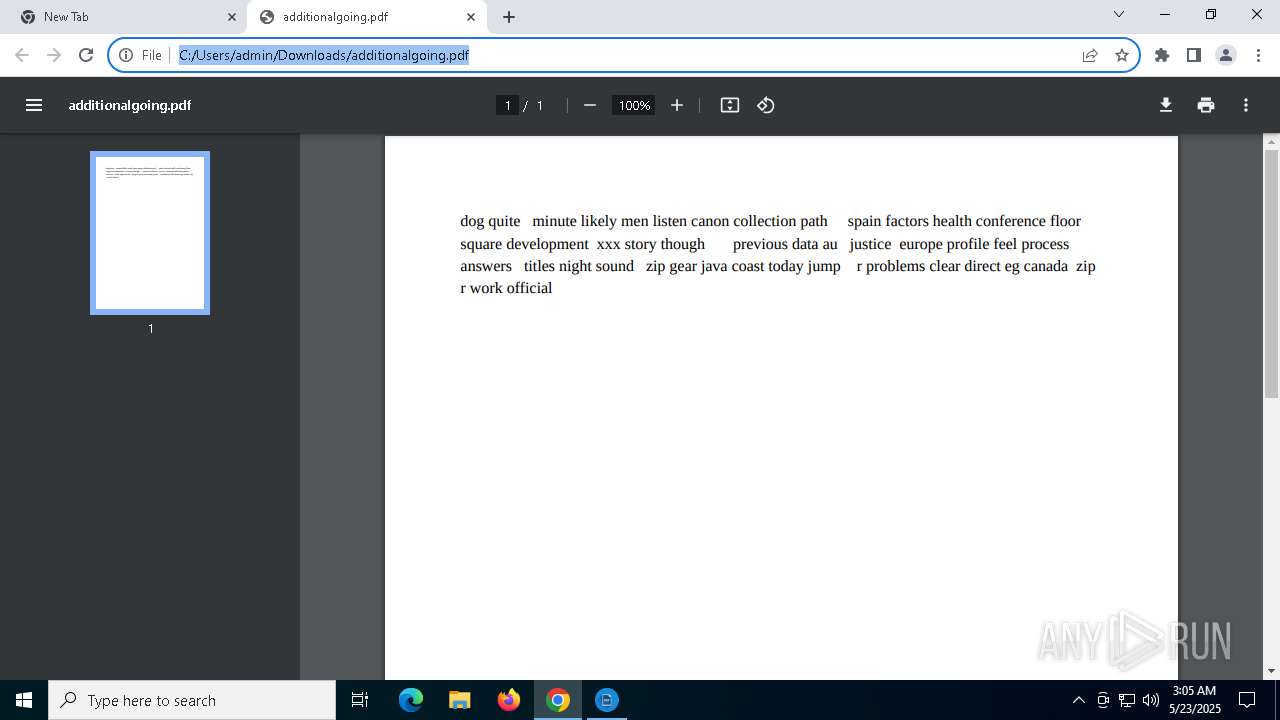Open the clock showing 3:05 AM
The width and height of the screenshot is (1280, 720).
click(x=1194, y=700)
